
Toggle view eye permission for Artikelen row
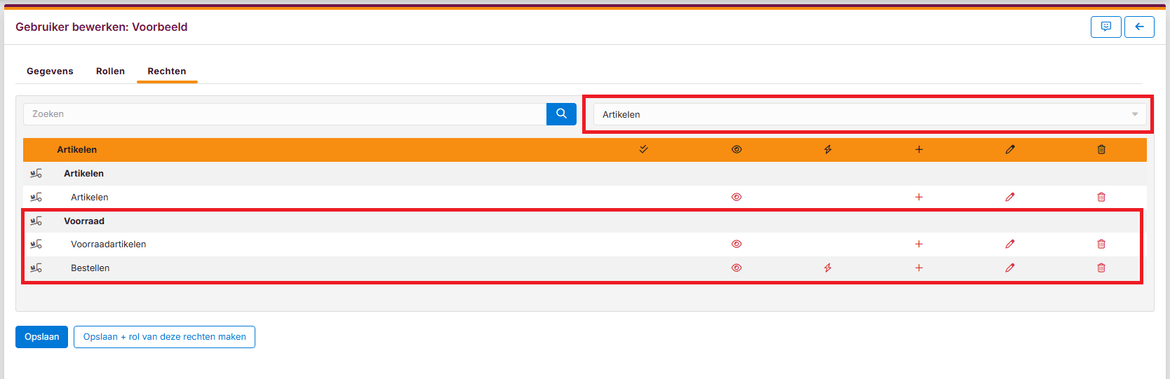[x=736, y=197]
